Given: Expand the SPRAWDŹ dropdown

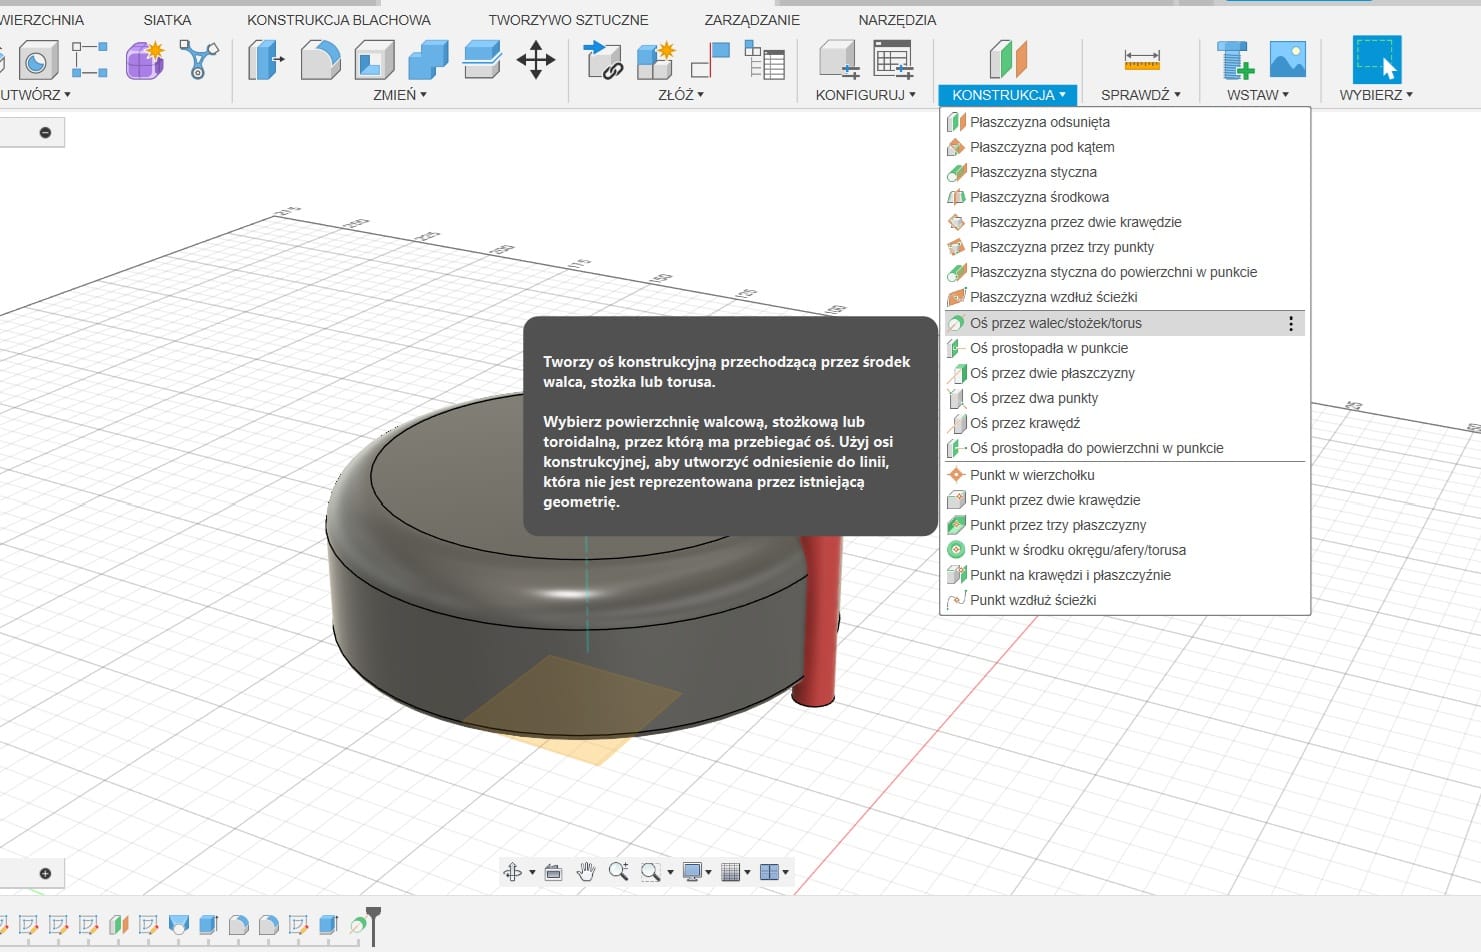Looking at the screenshot, I should 1140,95.
